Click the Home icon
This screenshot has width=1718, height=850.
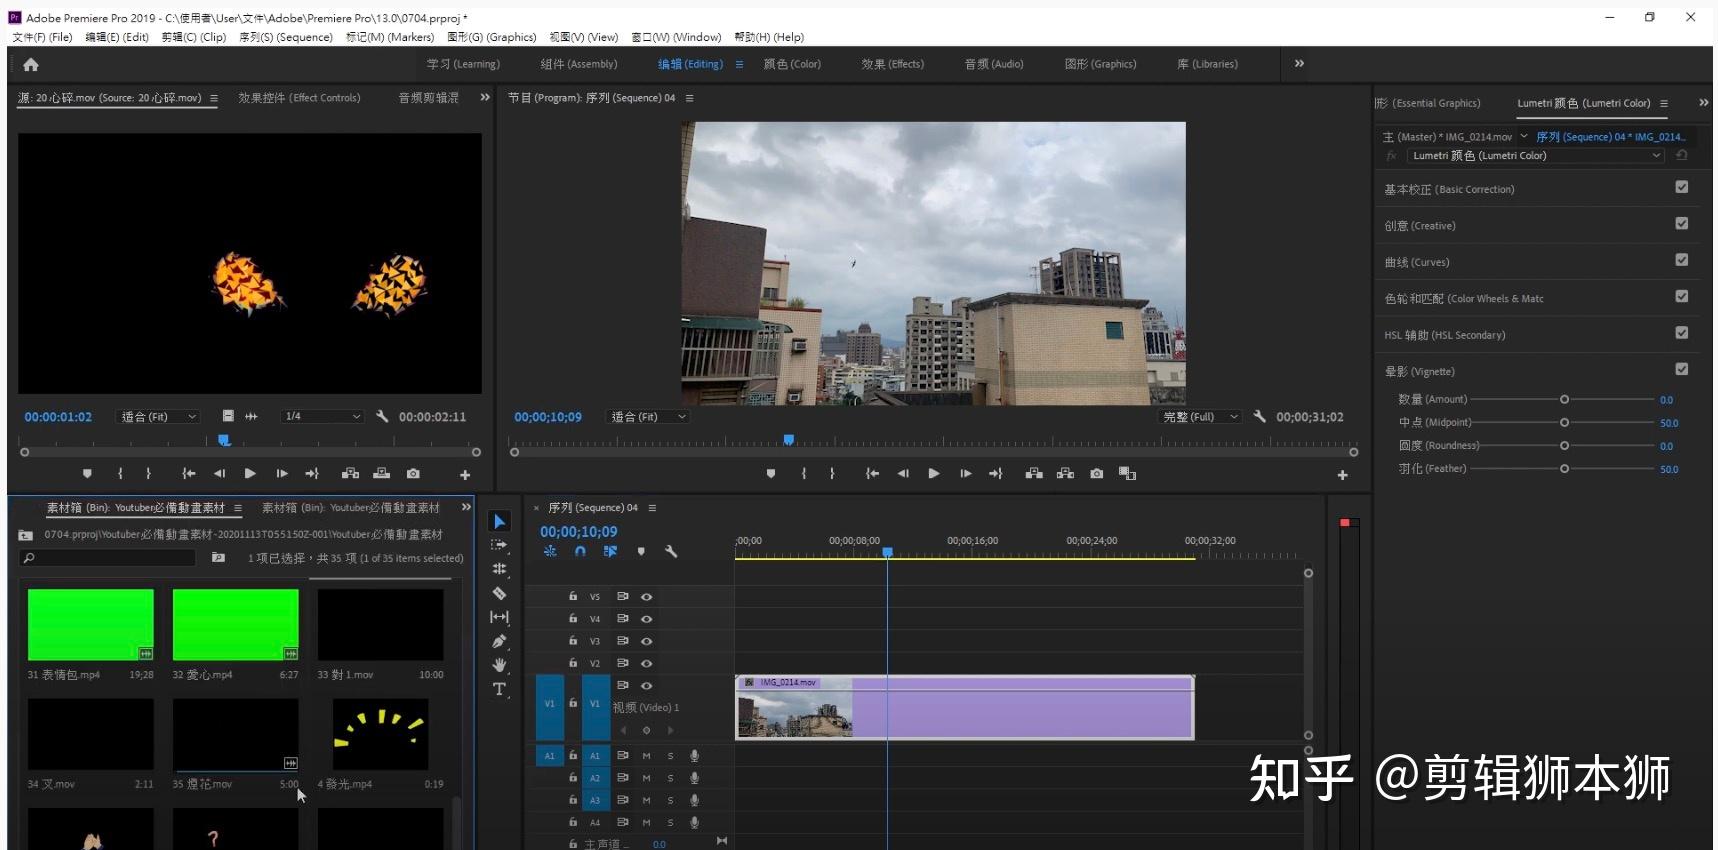31,65
